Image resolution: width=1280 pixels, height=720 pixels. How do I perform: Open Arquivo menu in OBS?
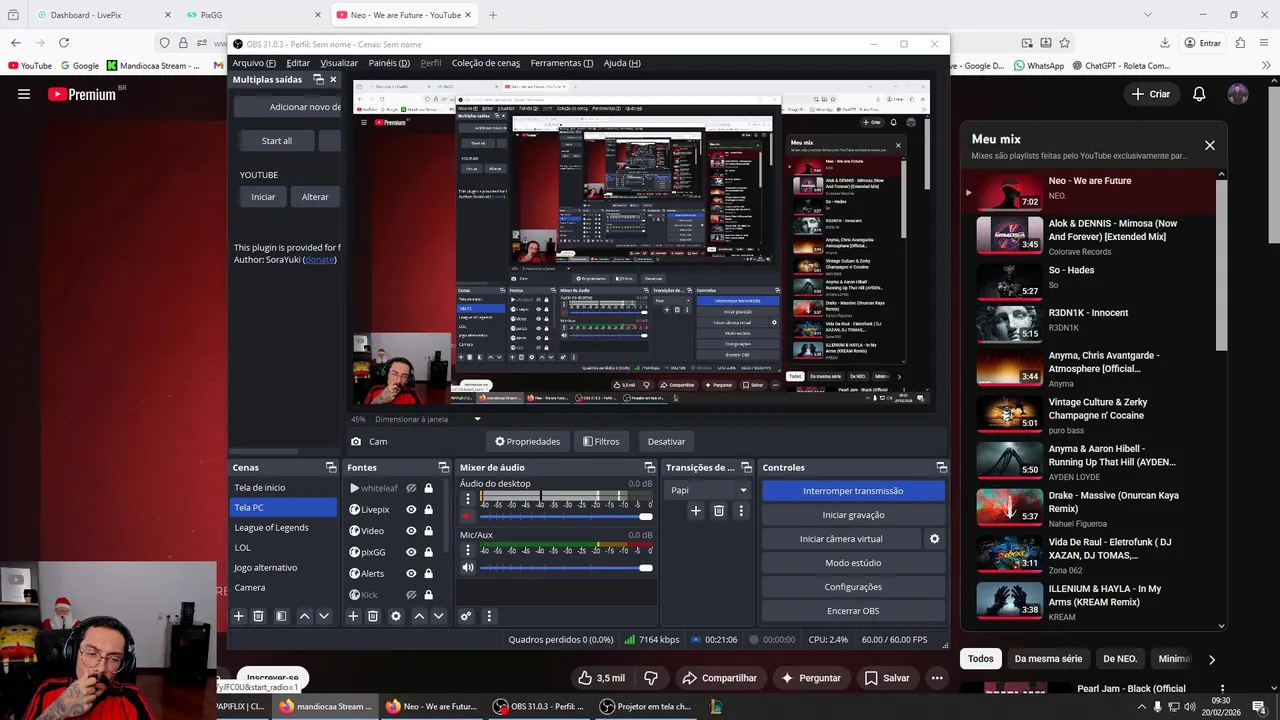pos(254,63)
